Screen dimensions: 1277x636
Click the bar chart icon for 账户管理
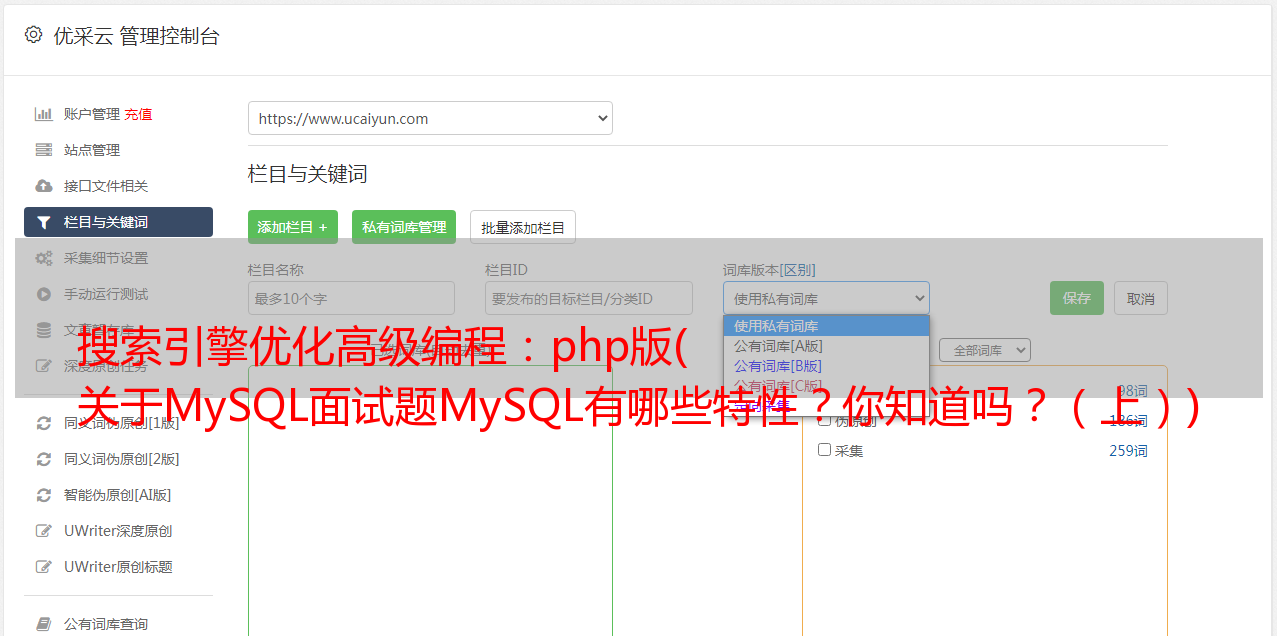tap(44, 114)
